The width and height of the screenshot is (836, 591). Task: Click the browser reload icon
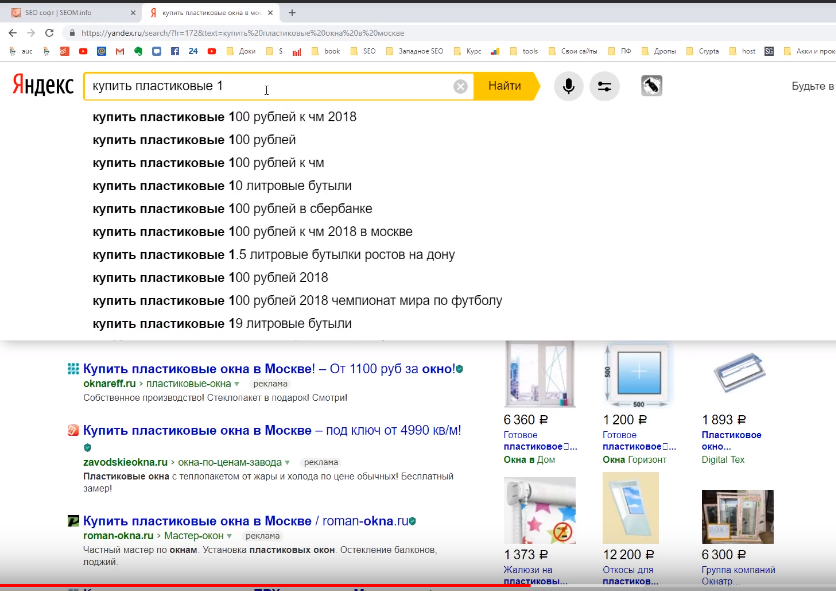tap(49, 32)
